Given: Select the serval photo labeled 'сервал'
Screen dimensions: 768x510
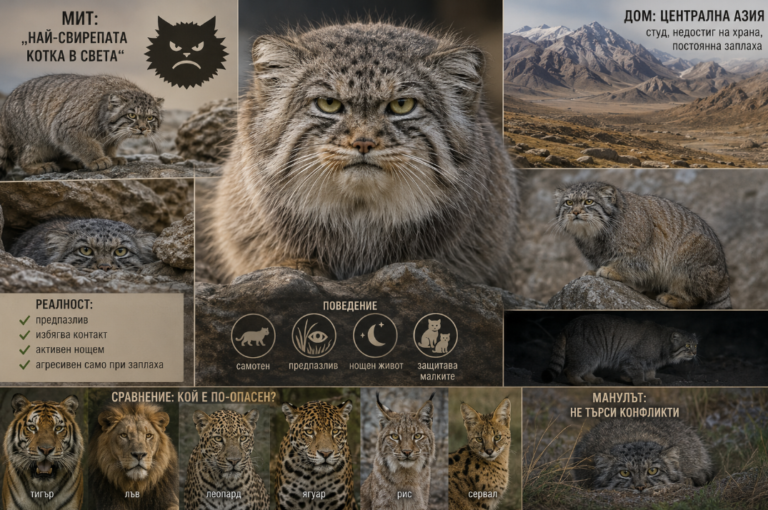Looking at the screenshot, I should [x=484, y=449].
